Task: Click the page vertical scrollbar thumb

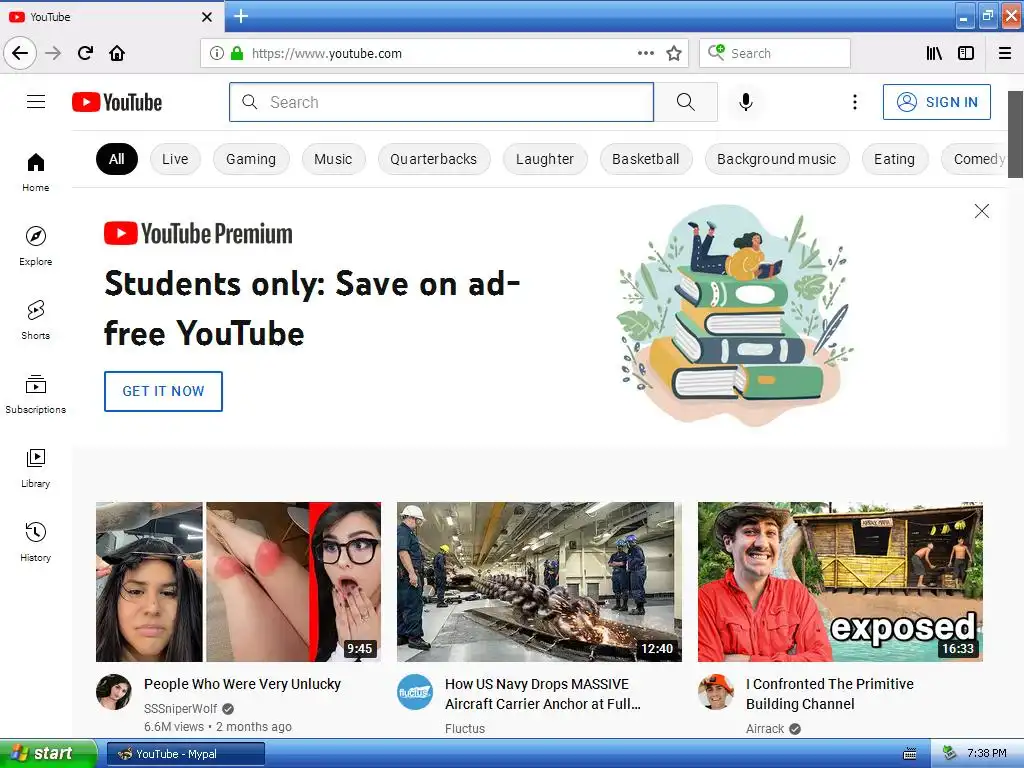Action: click(1016, 134)
